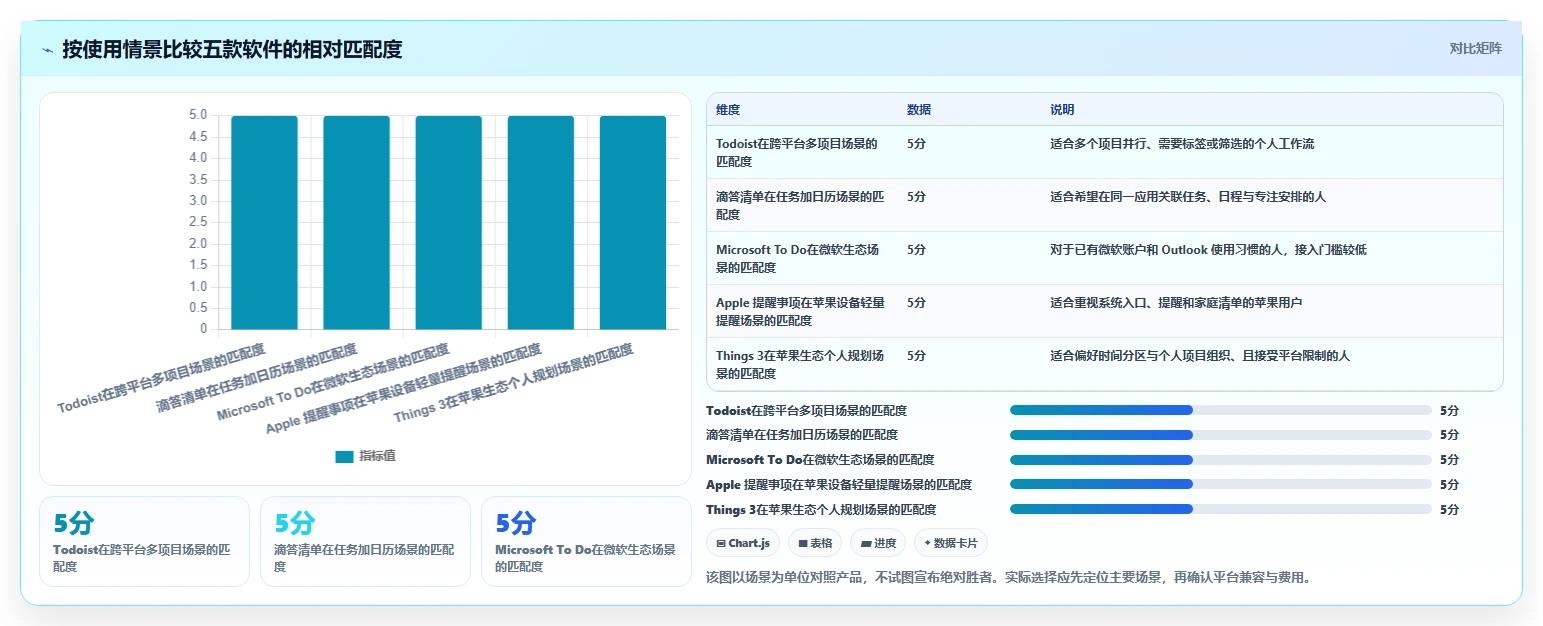Click the 进度 tag chip
This screenshot has height=626, width=1543.
878,543
